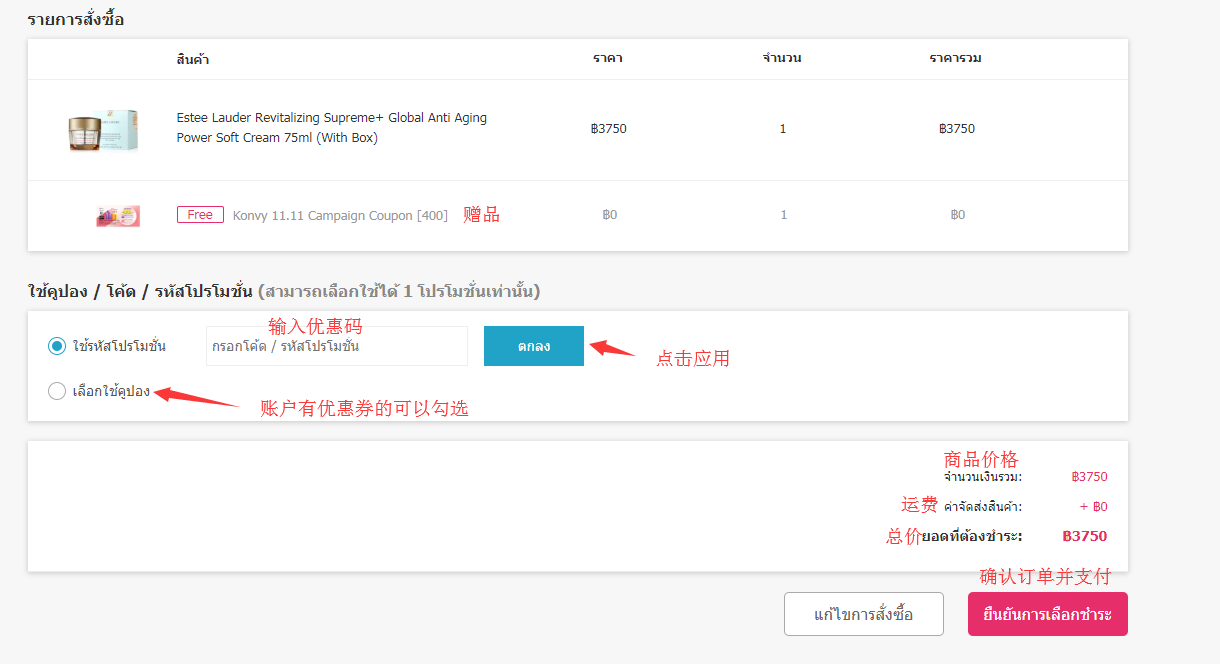
Task: Click the ราคารวม column header
Action: [955, 58]
